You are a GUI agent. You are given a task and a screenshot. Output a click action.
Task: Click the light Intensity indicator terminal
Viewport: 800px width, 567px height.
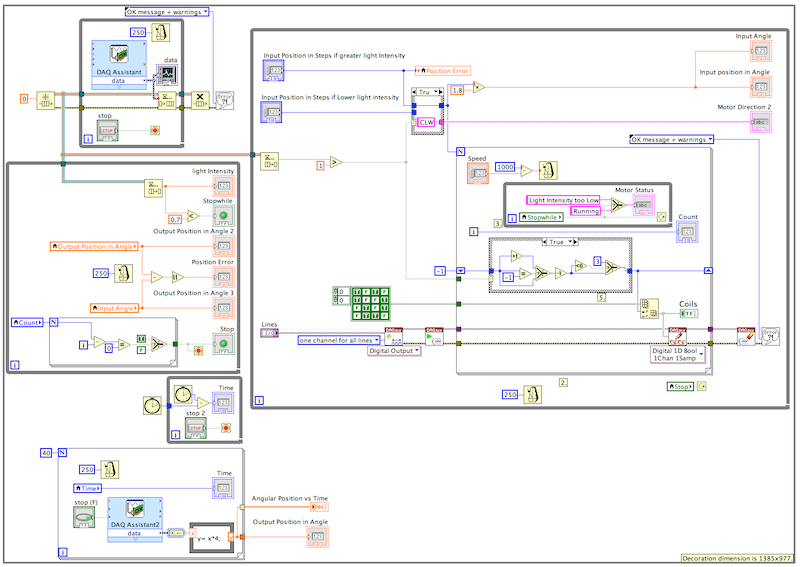coord(223,186)
